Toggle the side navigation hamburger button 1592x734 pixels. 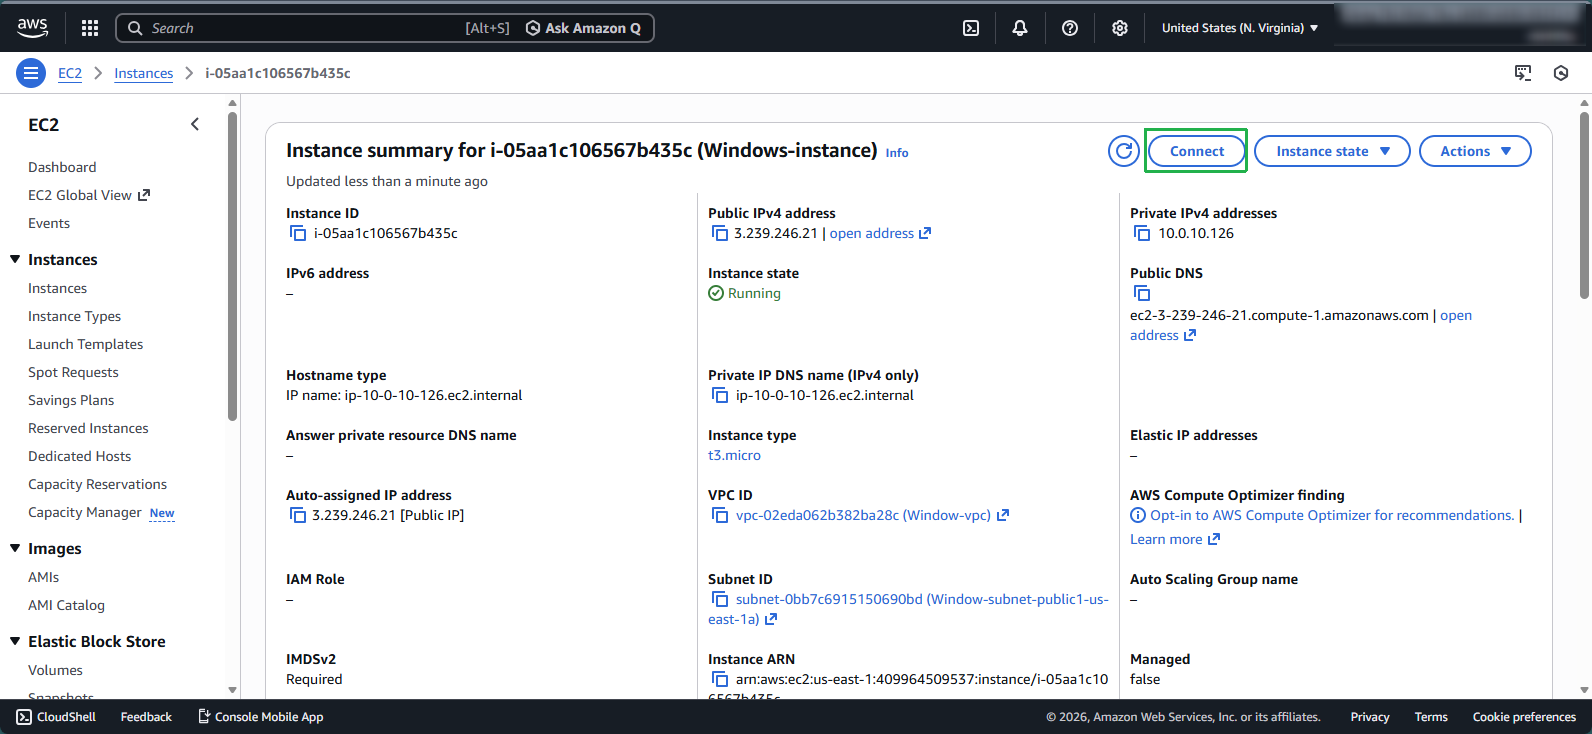31,73
